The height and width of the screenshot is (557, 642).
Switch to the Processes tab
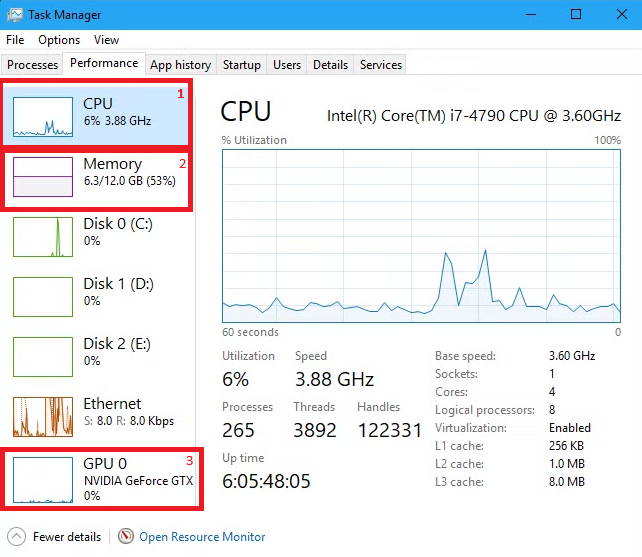pyautogui.click(x=32, y=65)
